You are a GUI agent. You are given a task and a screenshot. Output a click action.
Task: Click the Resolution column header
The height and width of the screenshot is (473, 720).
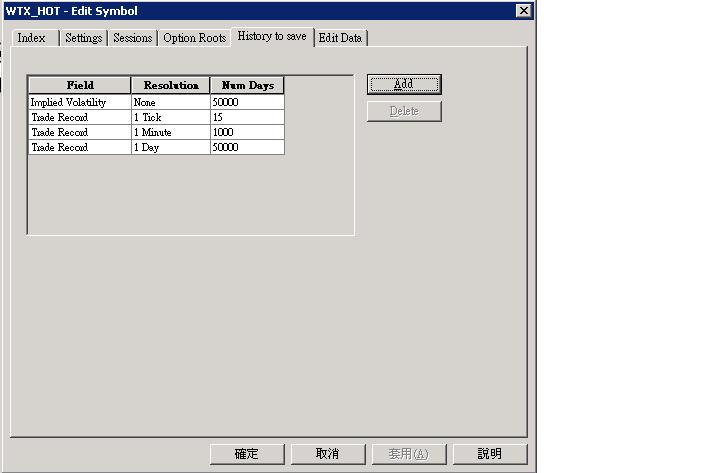click(x=171, y=85)
